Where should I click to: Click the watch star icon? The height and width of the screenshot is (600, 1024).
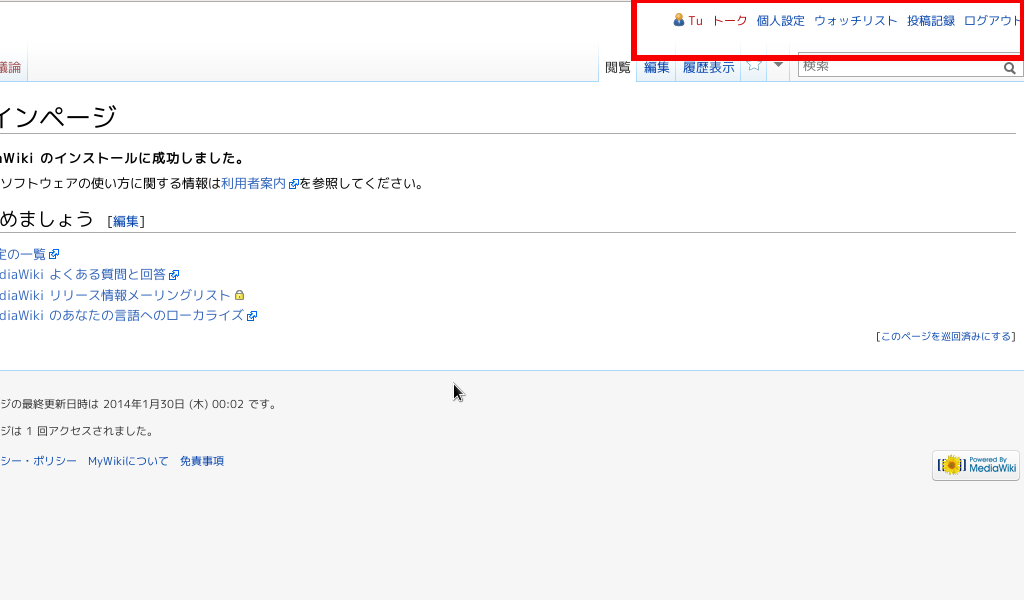click(754, 65)
